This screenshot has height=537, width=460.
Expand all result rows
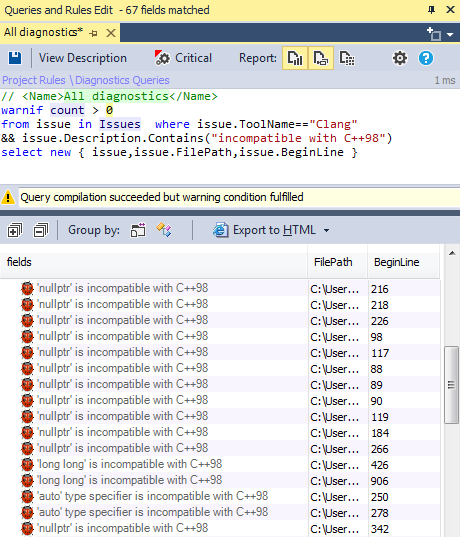(15, 230)
